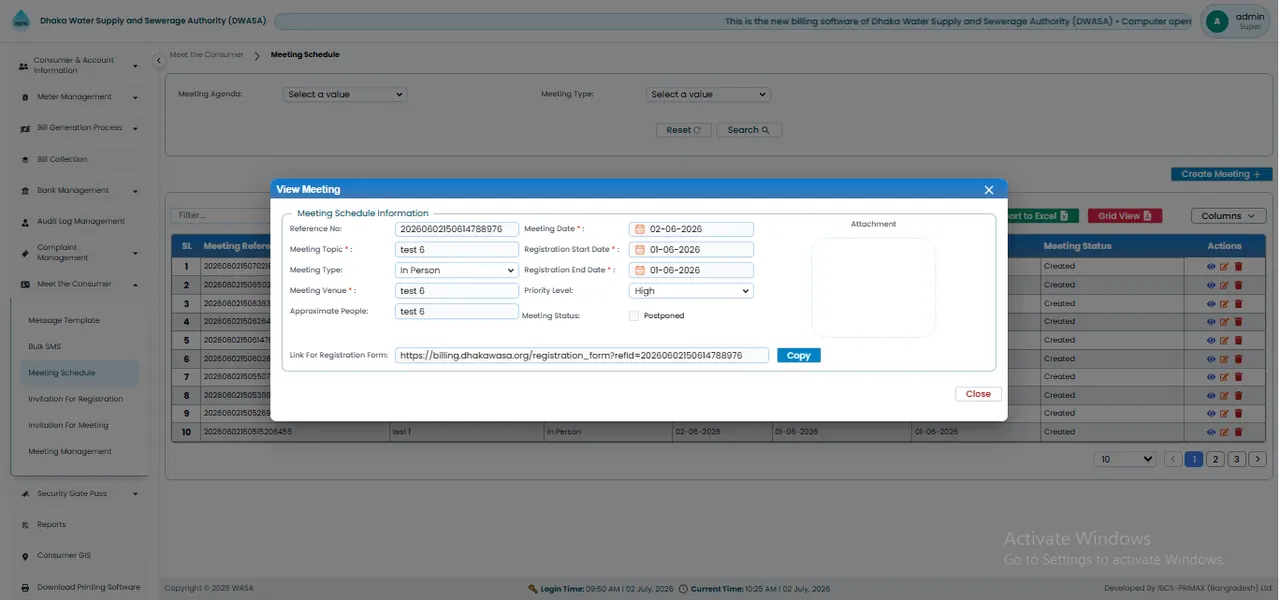Click the edit icon for row 5
The image size is (1280, 600).
point(1224,340)
